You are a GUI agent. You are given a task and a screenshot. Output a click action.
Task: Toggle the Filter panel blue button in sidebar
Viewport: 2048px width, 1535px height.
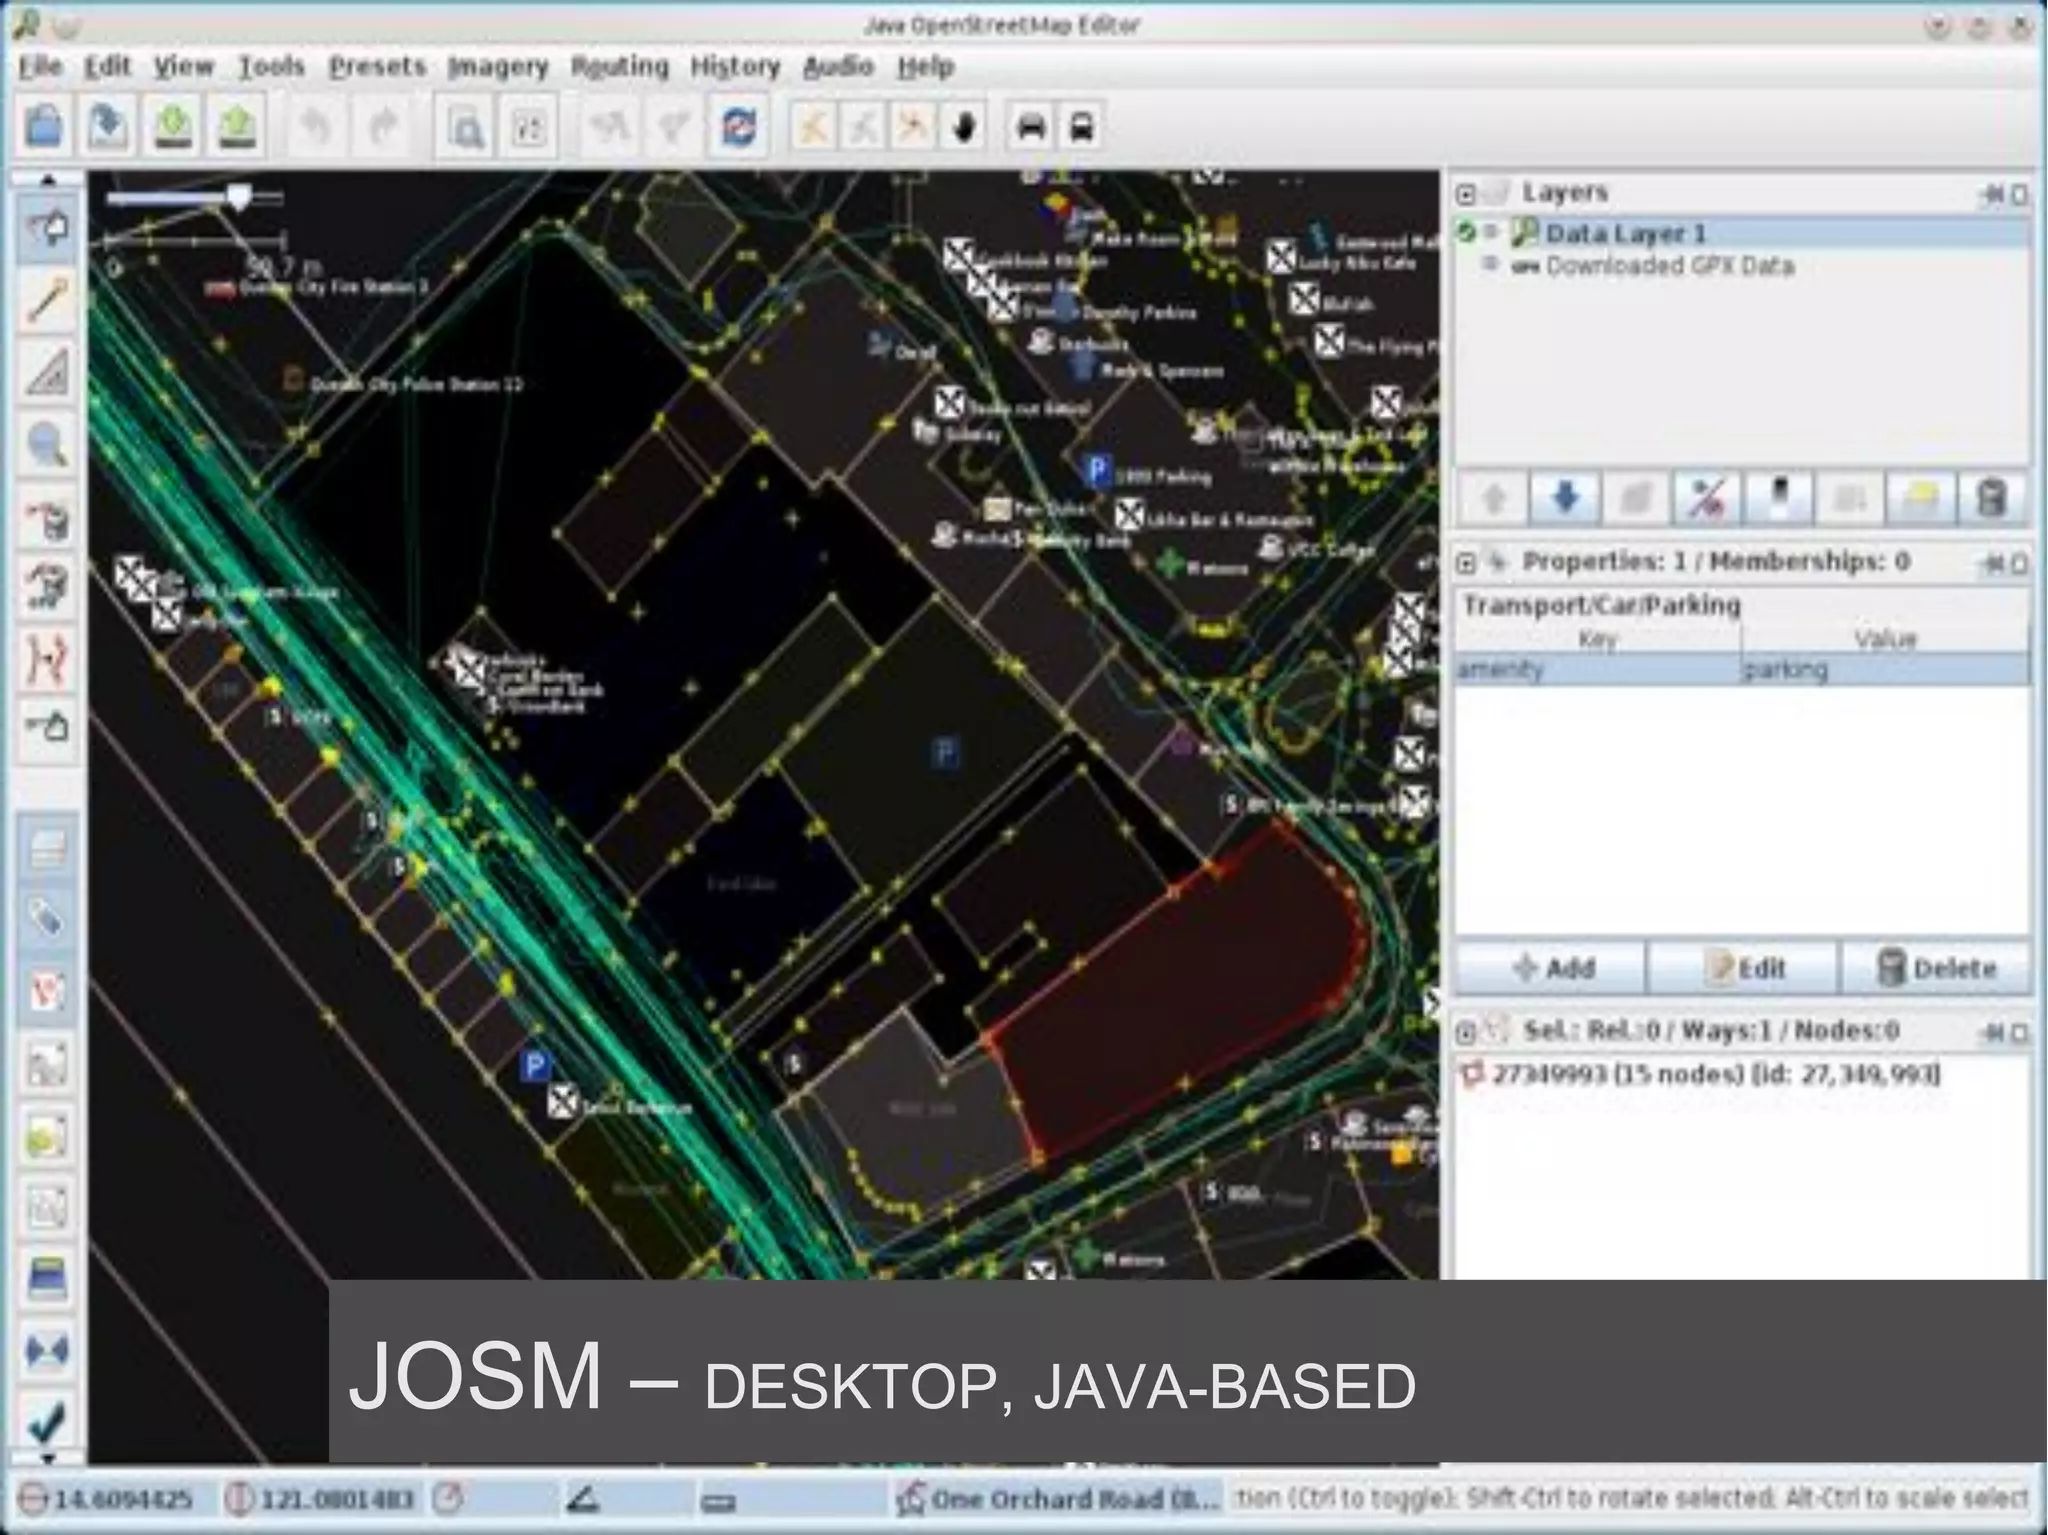coord(47,1280)
